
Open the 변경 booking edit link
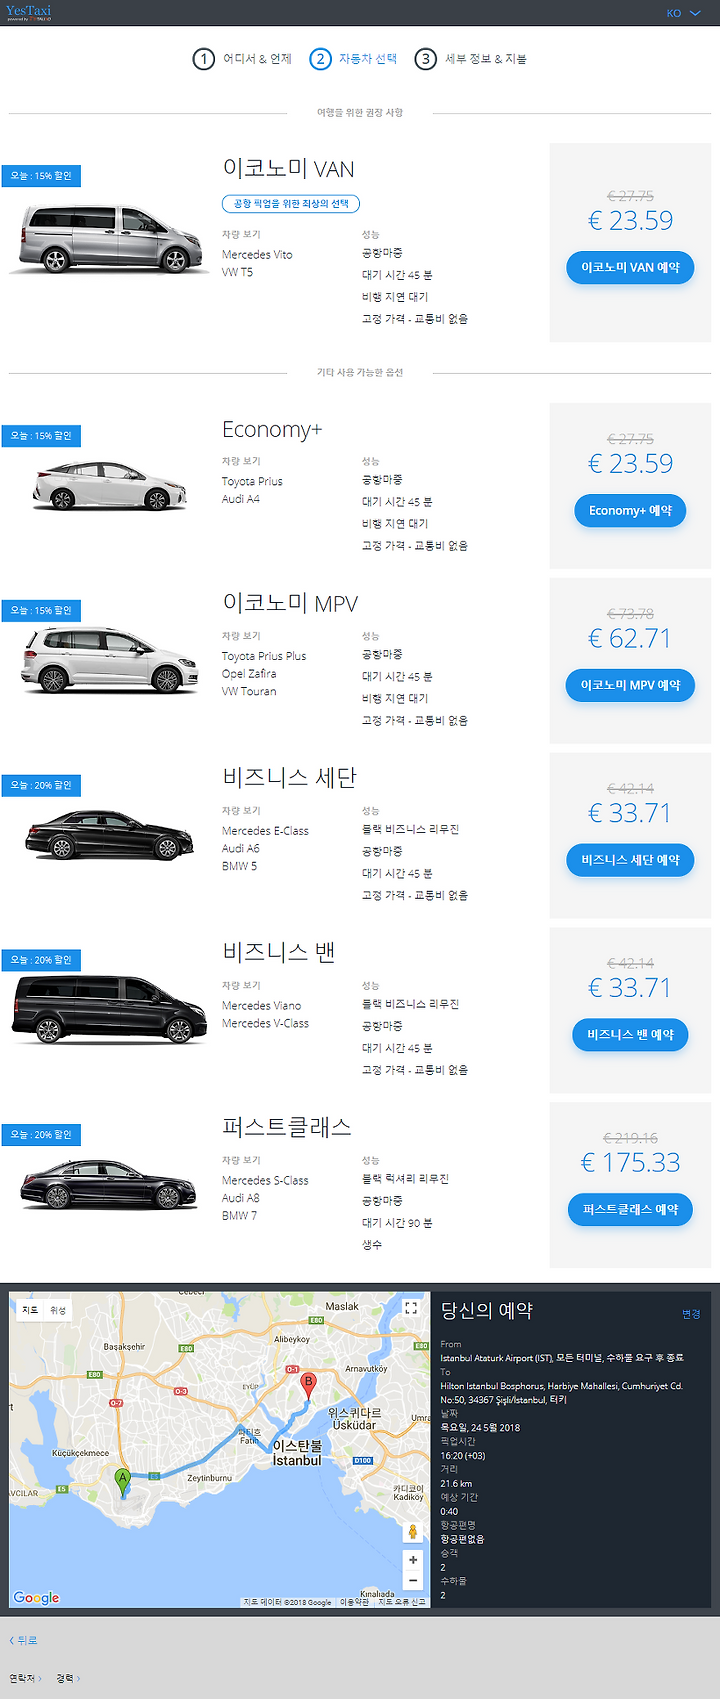(691, 1314)
